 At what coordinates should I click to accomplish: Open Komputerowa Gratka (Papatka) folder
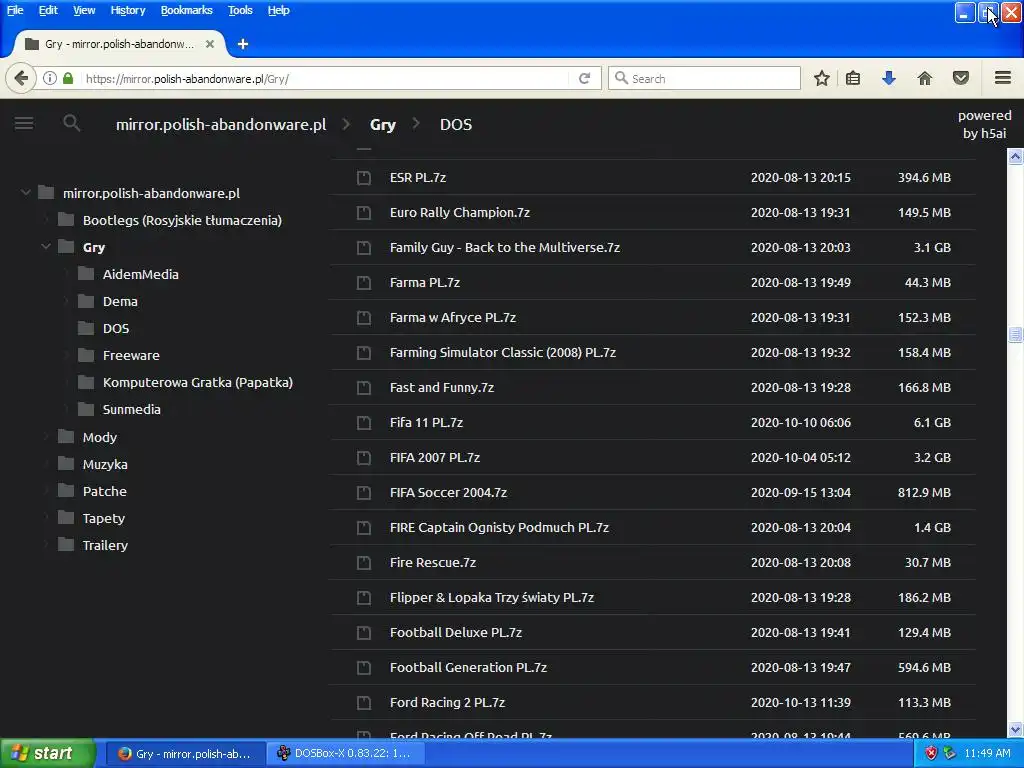pyautogui.click(x=197, y=382)
